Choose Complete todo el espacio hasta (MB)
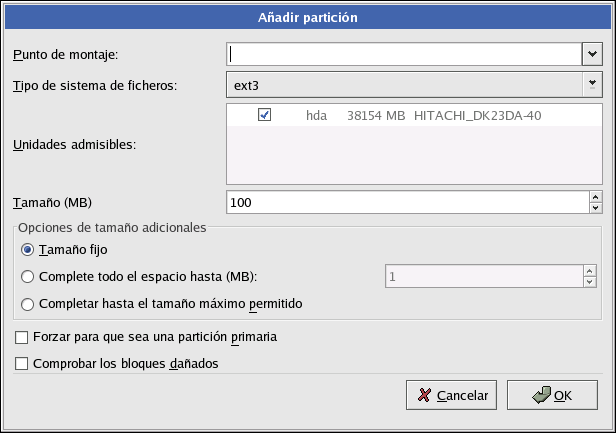Image resolution: width=616 pixels, height=433 pixels. pos(27,277)
